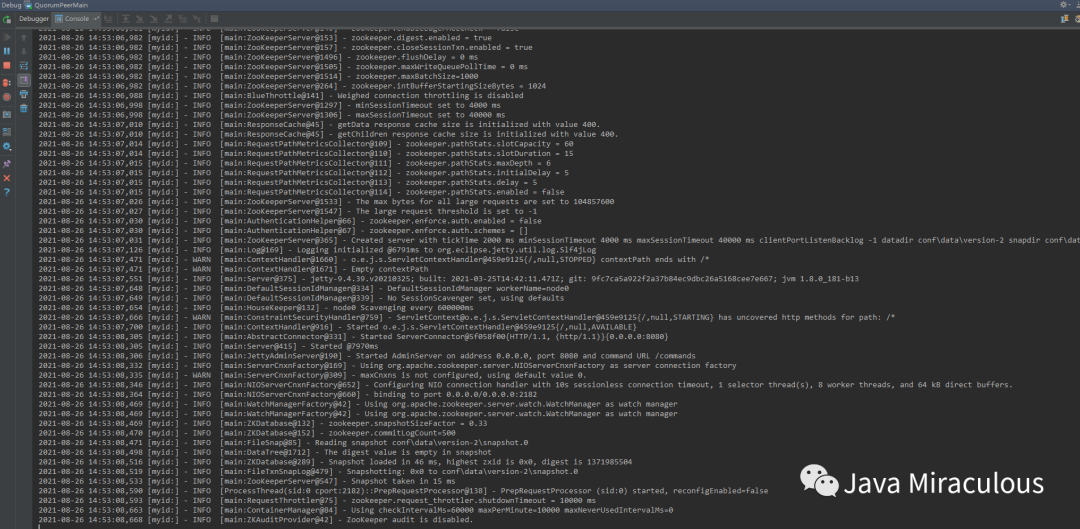Open debugger Settings gear in sidebar
Screen dimensions: 1080x529
[x=7, y=147]
